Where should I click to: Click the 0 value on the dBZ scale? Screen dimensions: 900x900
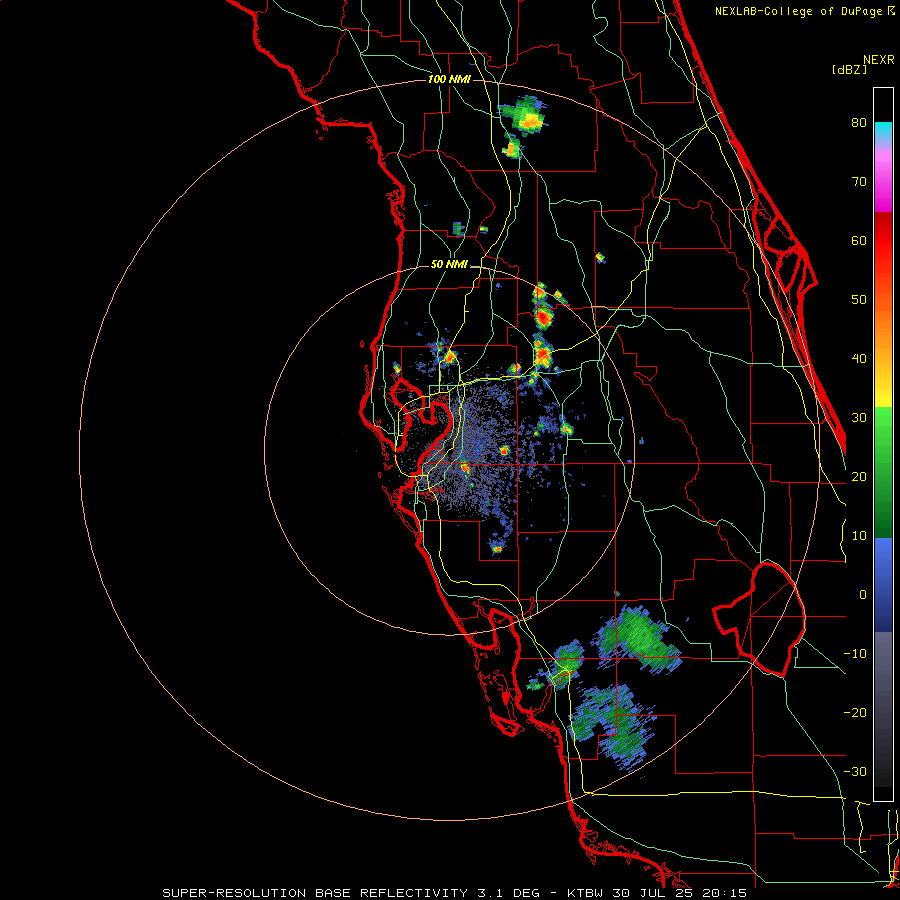863,595
